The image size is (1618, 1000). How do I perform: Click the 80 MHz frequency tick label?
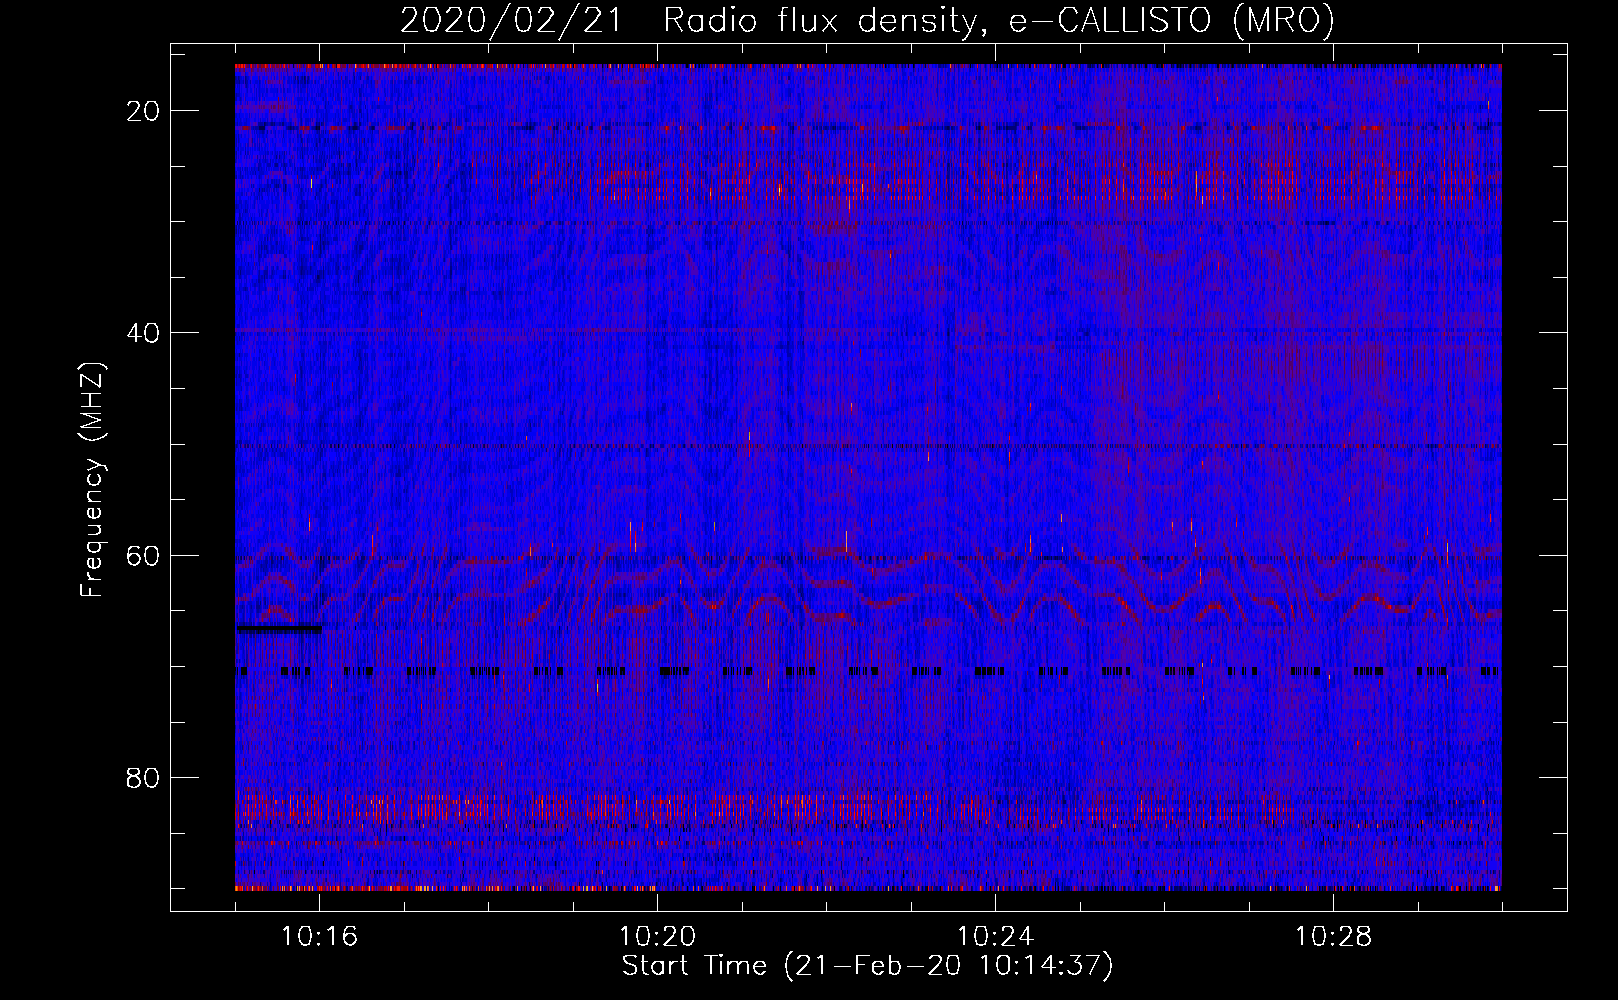(143, 778)
